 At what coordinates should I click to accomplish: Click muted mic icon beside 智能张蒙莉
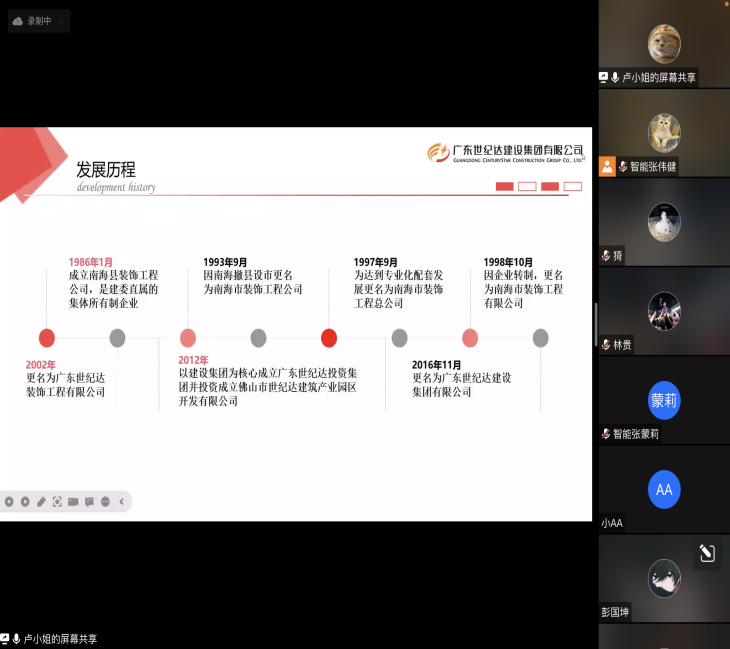[606, 434]
